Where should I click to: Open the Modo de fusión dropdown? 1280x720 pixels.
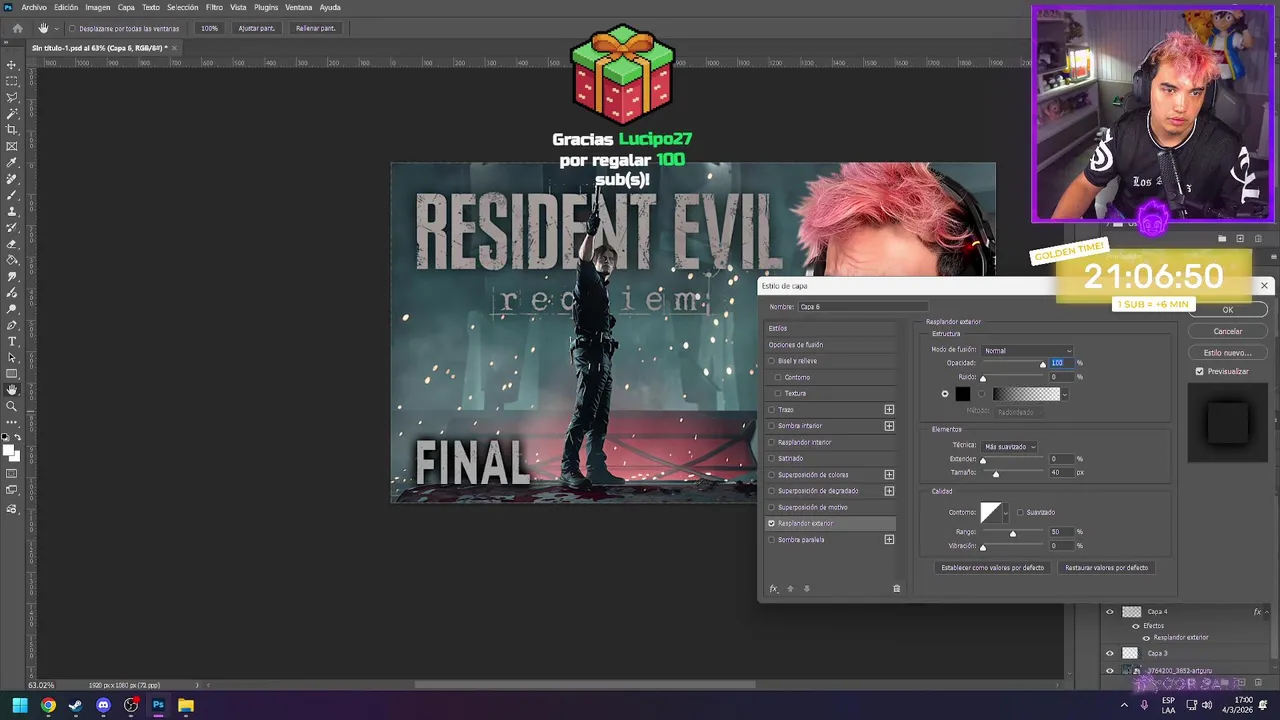[x=1027, y=351]
